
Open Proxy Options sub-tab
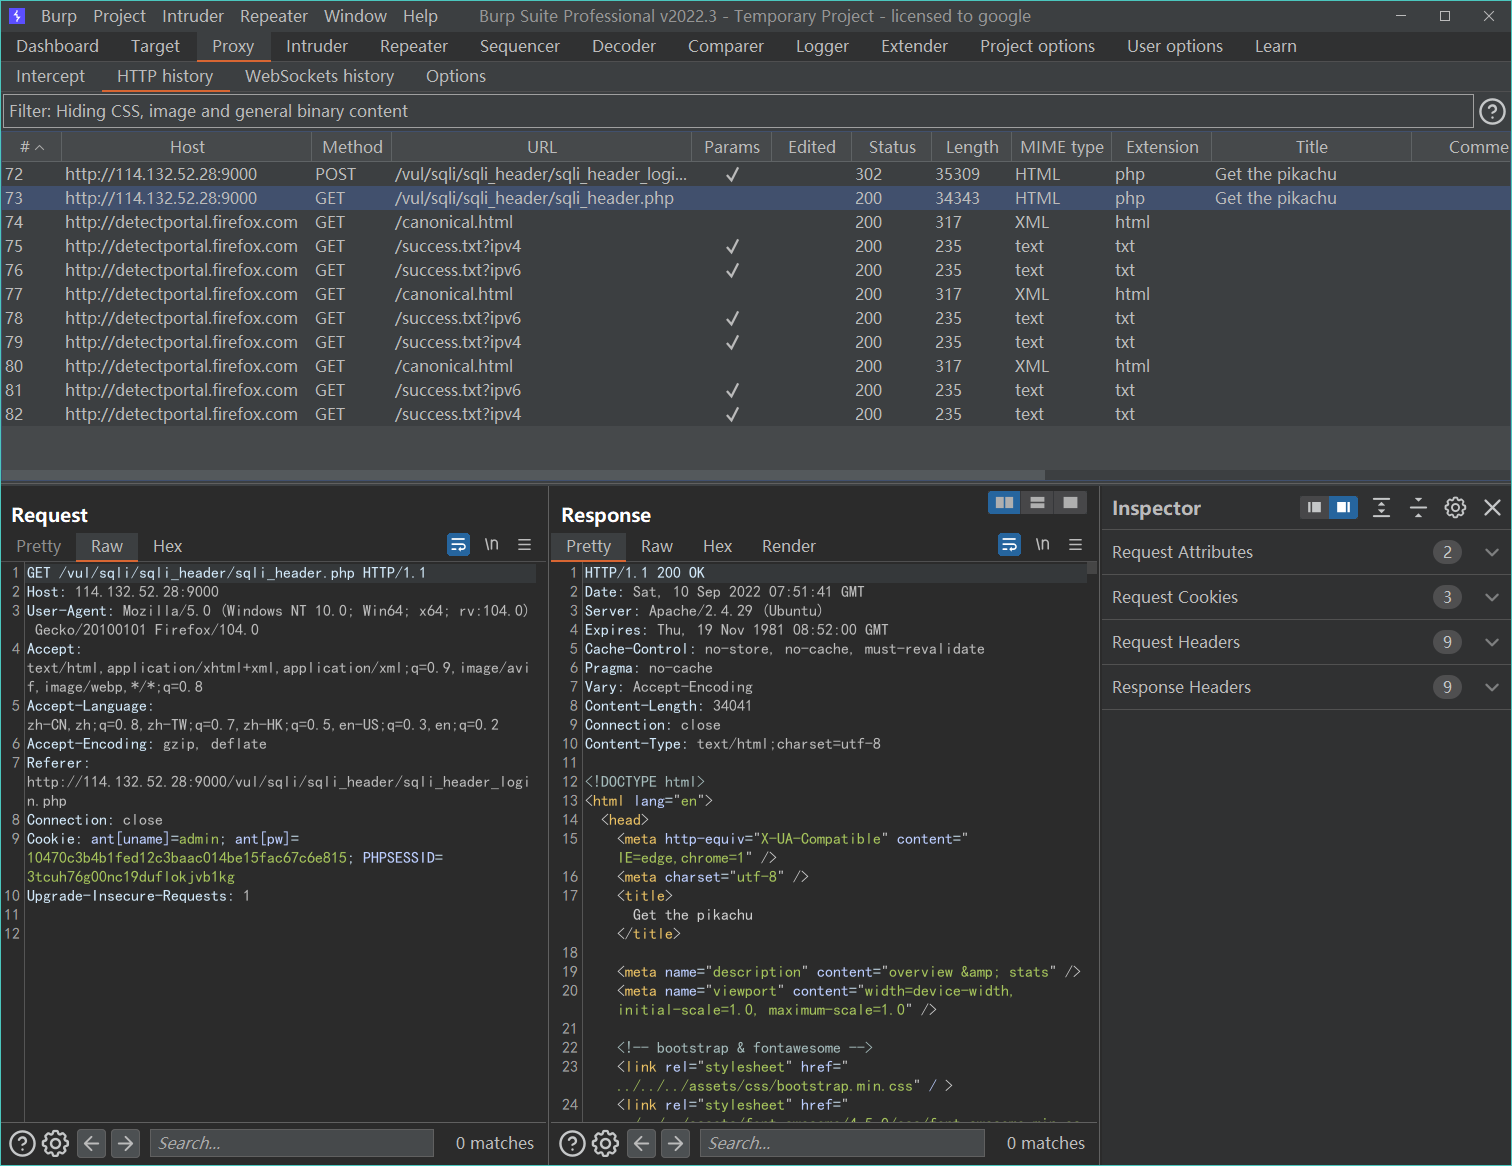[x=455, y=76]
